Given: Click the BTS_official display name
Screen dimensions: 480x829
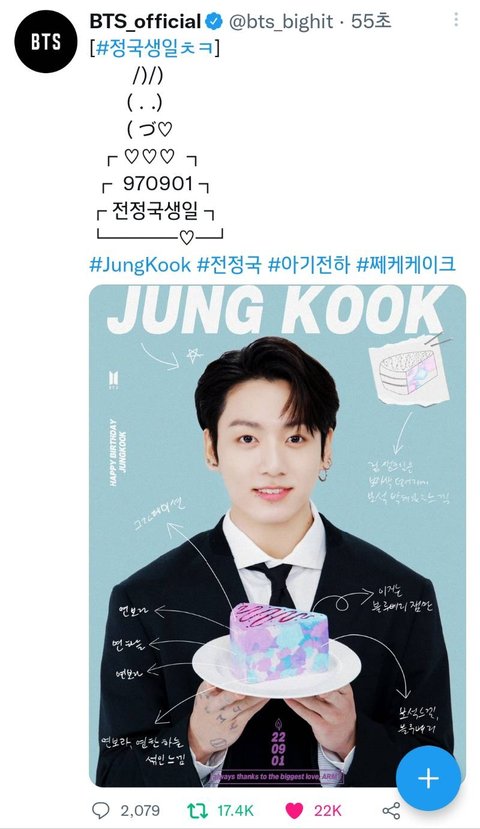Looking at the screenshot, I should pyautogui.click(x=145, y=22).
